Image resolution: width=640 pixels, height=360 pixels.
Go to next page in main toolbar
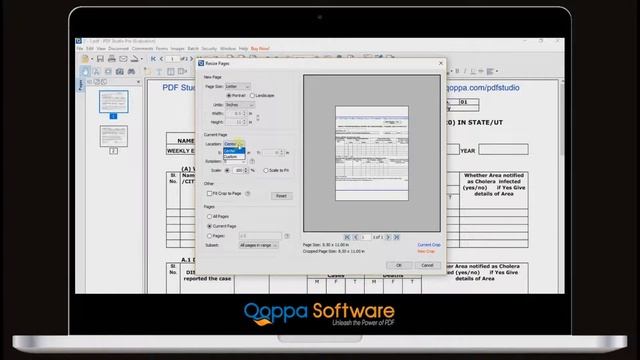pos(191,59)
